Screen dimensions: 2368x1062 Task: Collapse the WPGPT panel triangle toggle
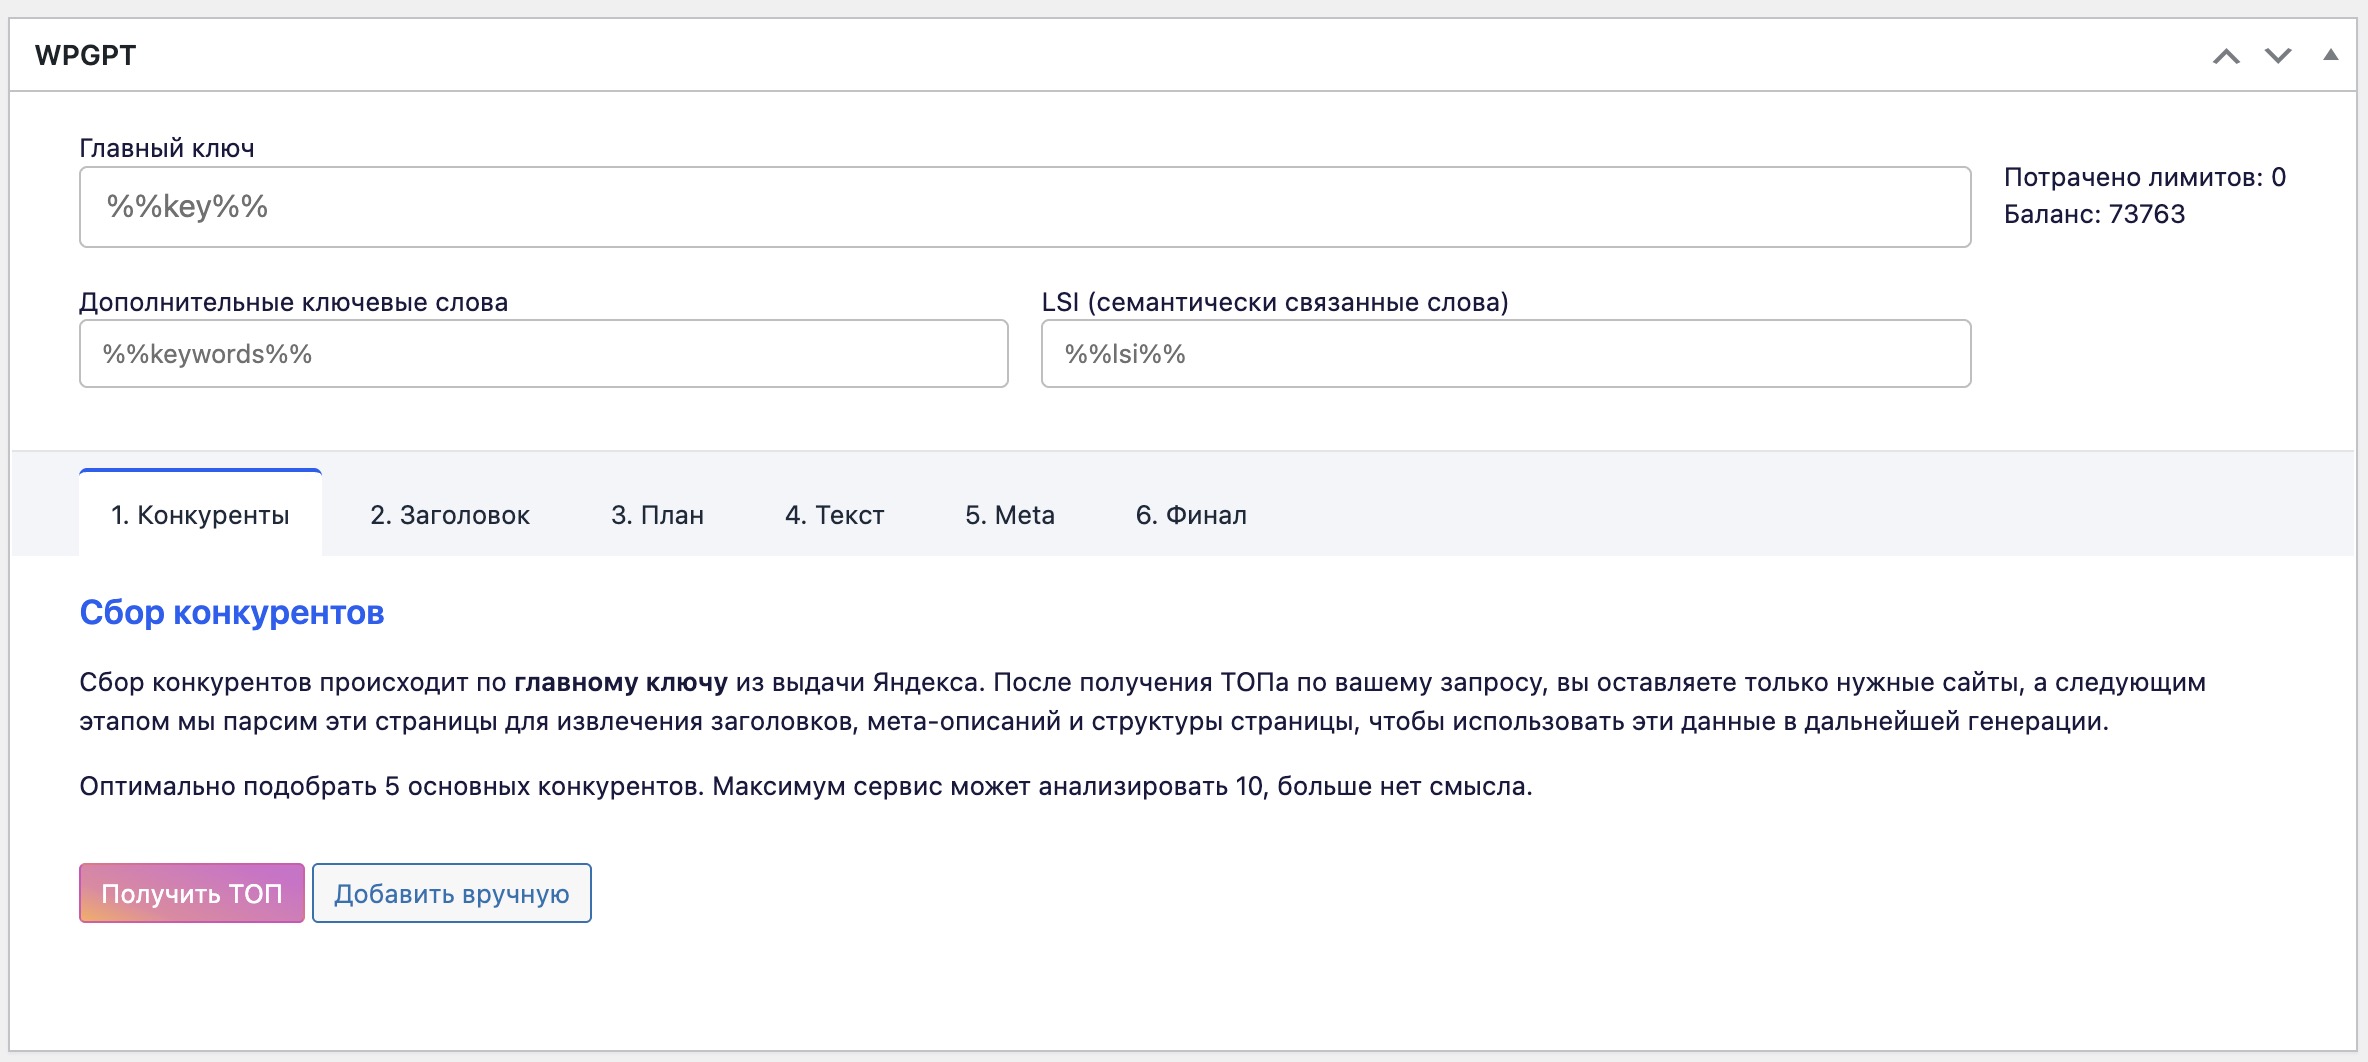(x=2330, y=55)
